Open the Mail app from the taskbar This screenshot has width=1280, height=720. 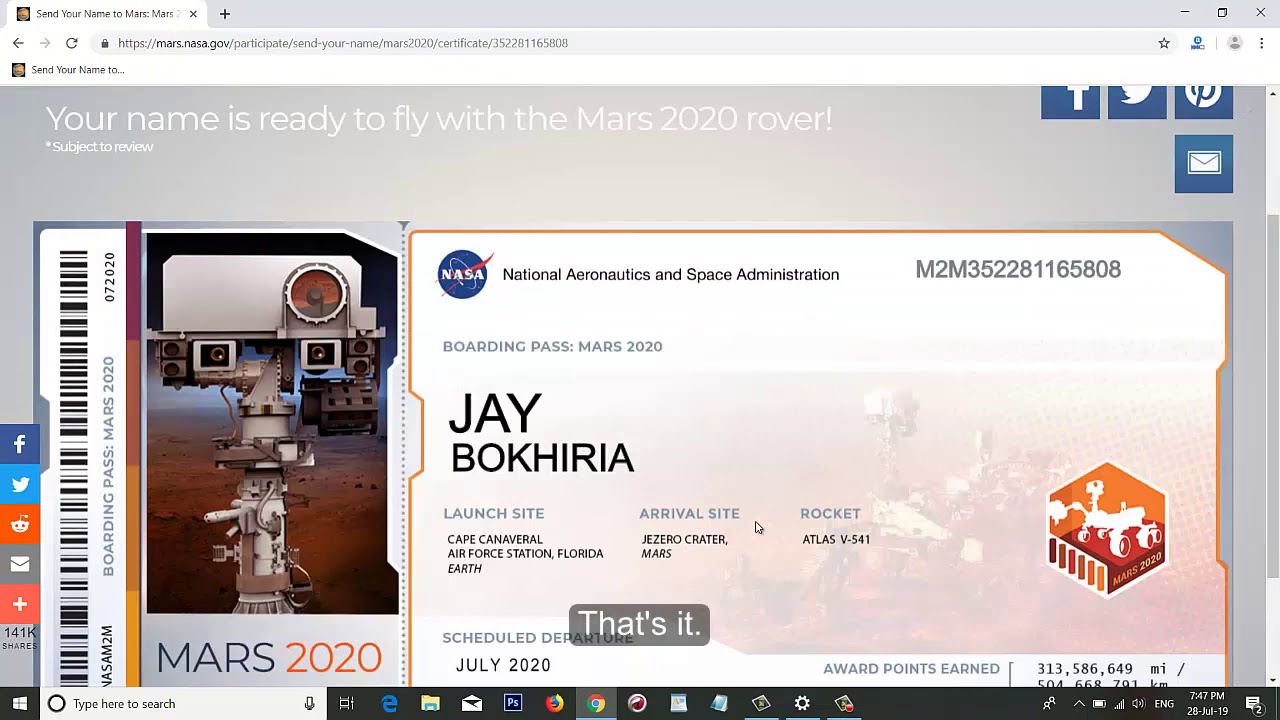tap(472, 704)
